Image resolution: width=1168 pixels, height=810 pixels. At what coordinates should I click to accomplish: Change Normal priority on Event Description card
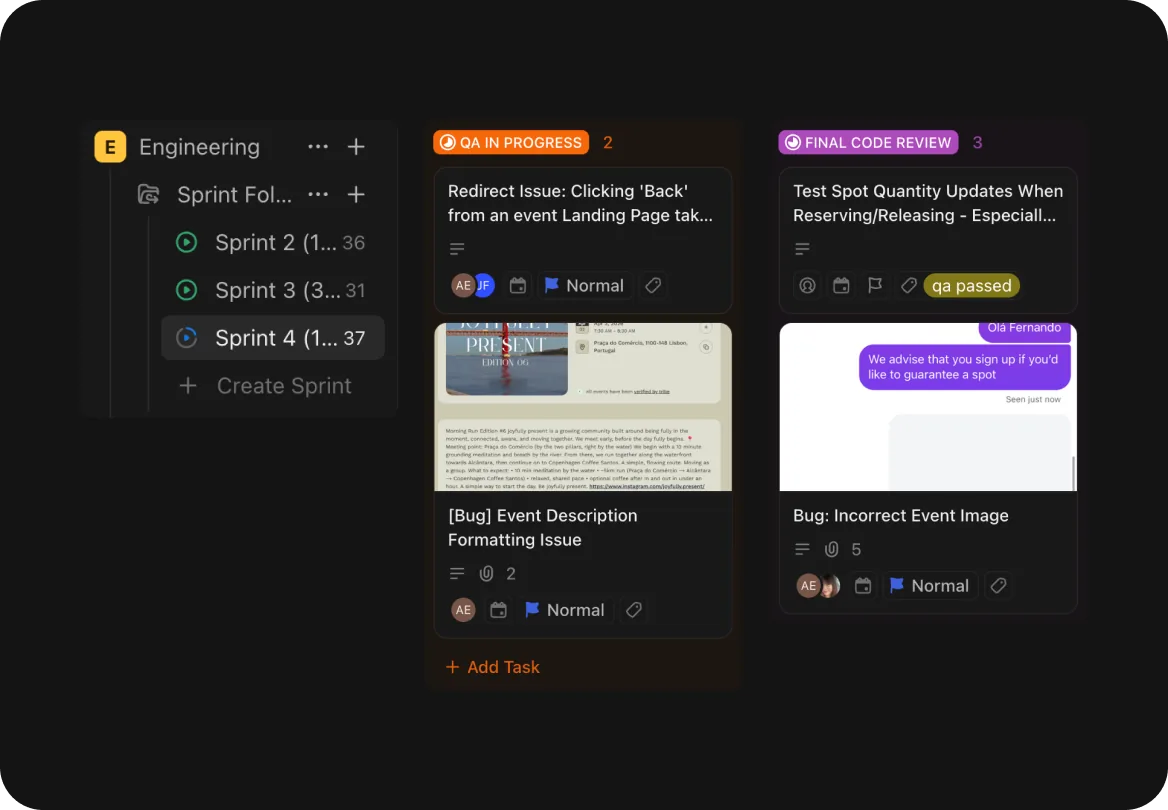(565, 610)
